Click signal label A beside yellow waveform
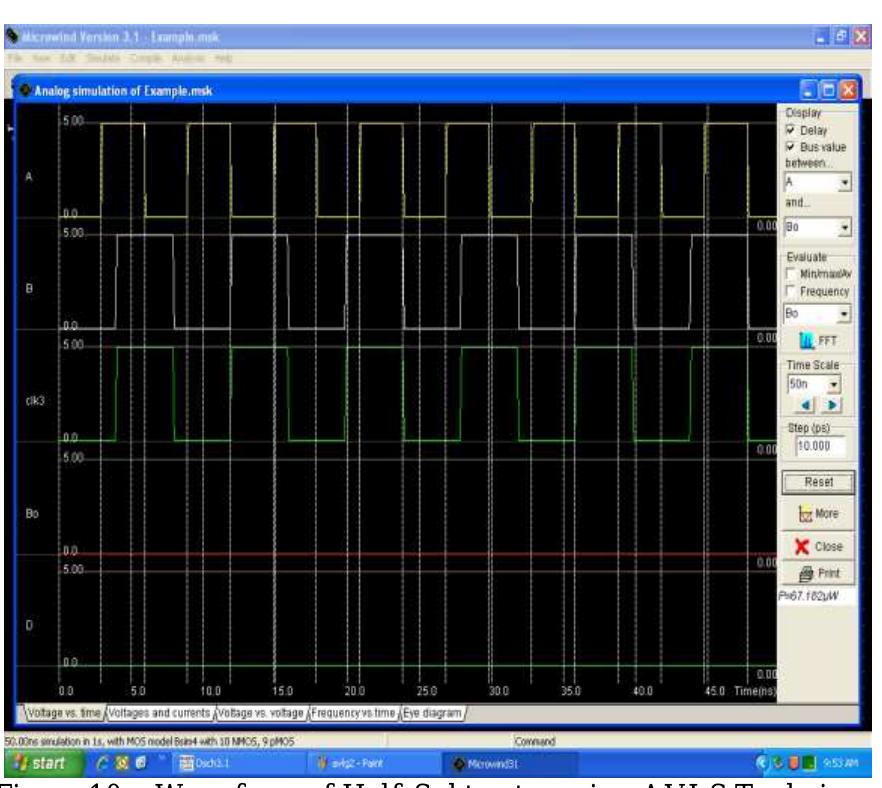Viewport: 882px width, 788px height. (x=29, y=177)
